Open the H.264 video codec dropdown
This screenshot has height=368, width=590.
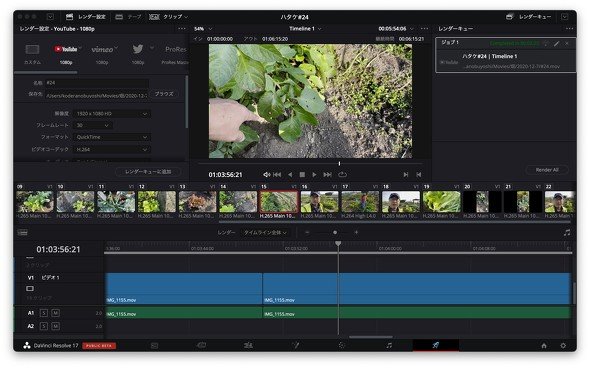pyautogui.click(x=112, y=149)
